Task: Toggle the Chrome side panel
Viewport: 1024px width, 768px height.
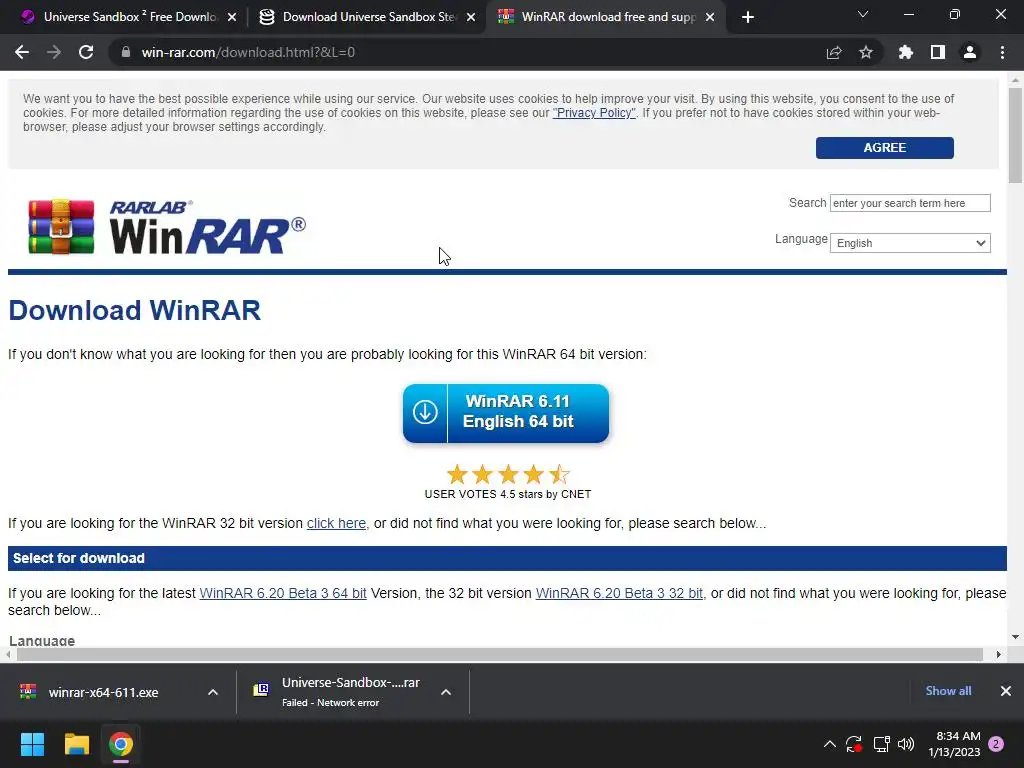Action: pyautogui.click(x=938, y=52)
